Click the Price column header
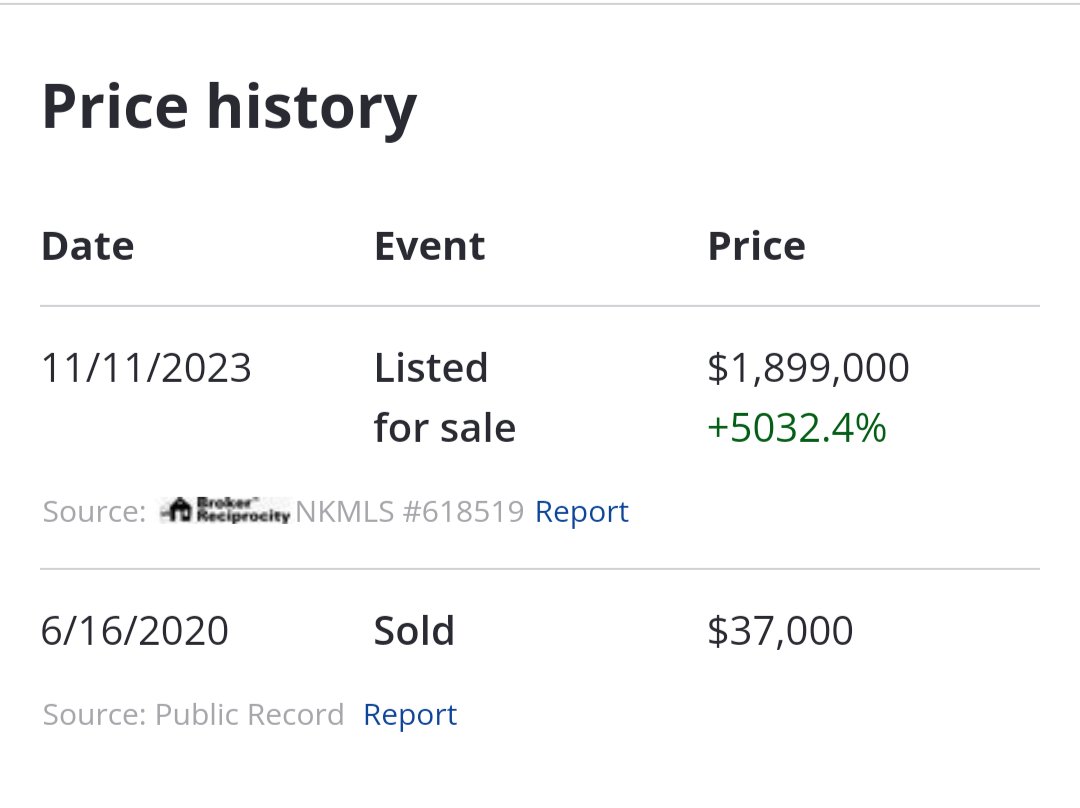The width and height of the screenshot is (1080, 808). [x=756, y=247]
